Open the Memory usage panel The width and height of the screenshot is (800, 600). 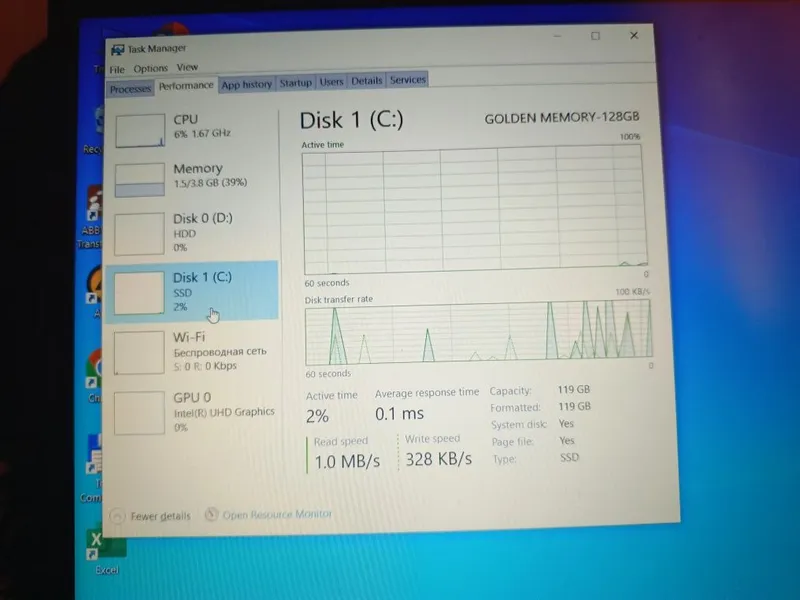[192, 178]
